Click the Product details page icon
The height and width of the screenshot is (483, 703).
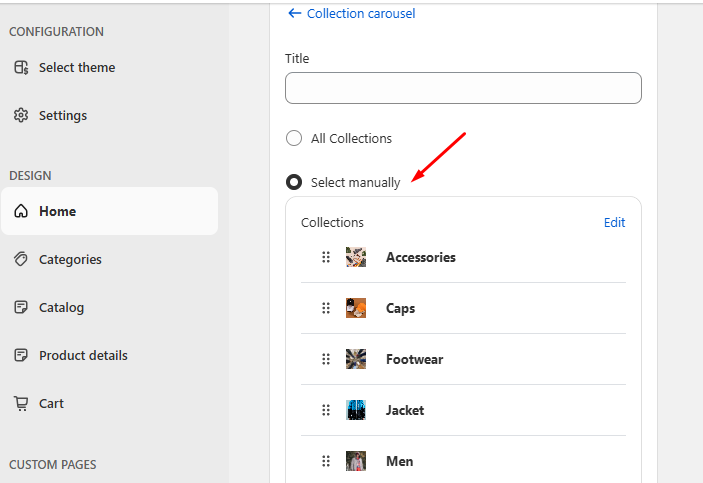coord(21,355)
